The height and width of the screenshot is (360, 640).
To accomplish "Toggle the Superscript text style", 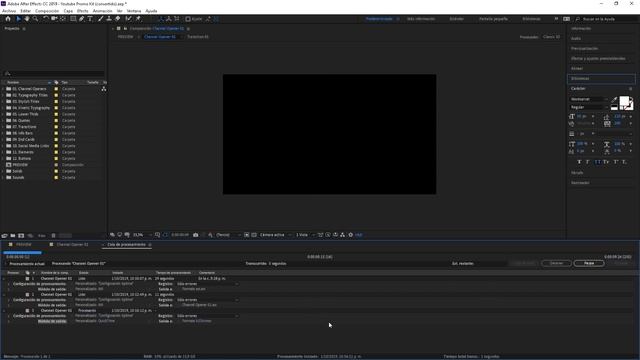I will click(616, 162).
